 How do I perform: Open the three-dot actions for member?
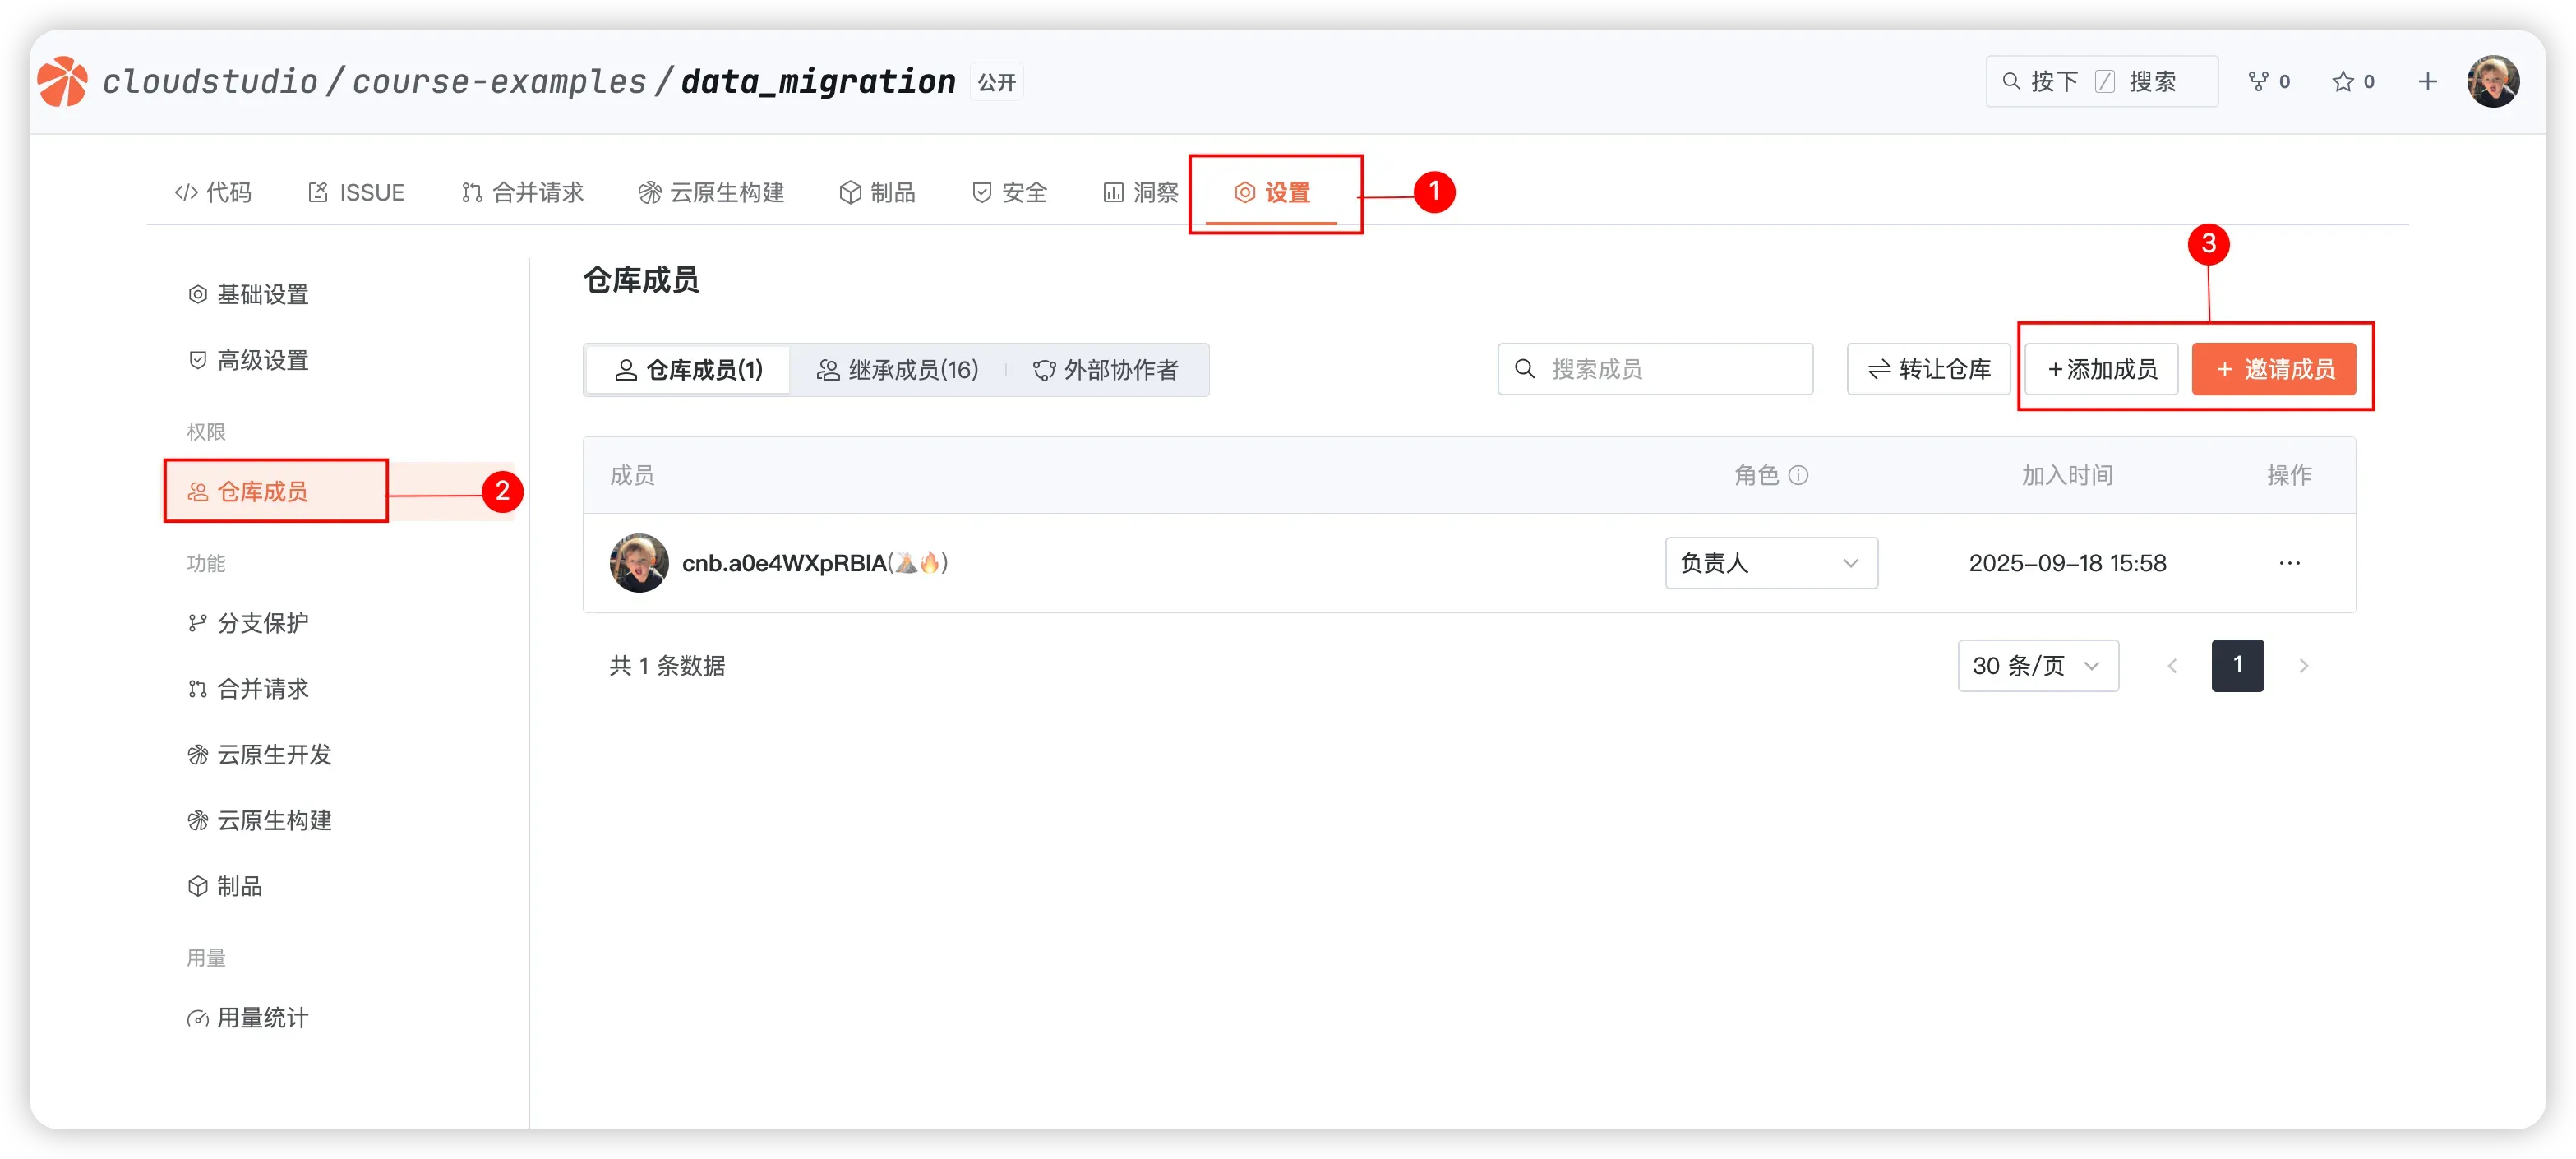coord(2289,563)
